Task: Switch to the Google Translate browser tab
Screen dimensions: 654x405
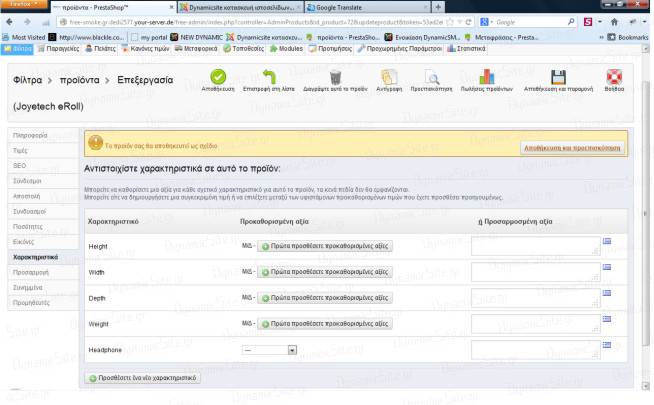Action: pyautogui.click(x=367, y=8)
